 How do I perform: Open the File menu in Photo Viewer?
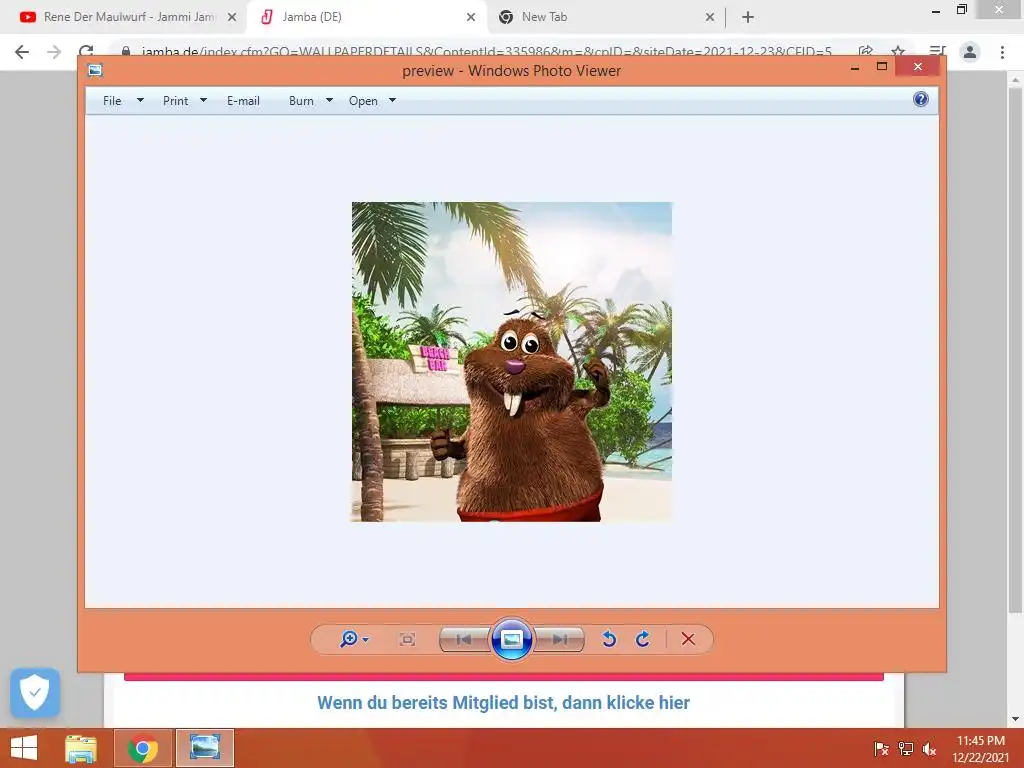(112, 101)
